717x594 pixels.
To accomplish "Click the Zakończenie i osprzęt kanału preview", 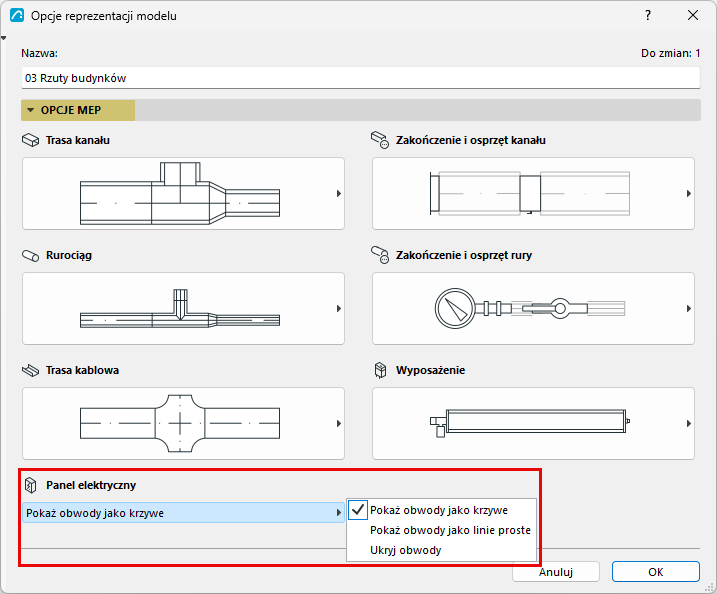I will (x=533, y=193).
